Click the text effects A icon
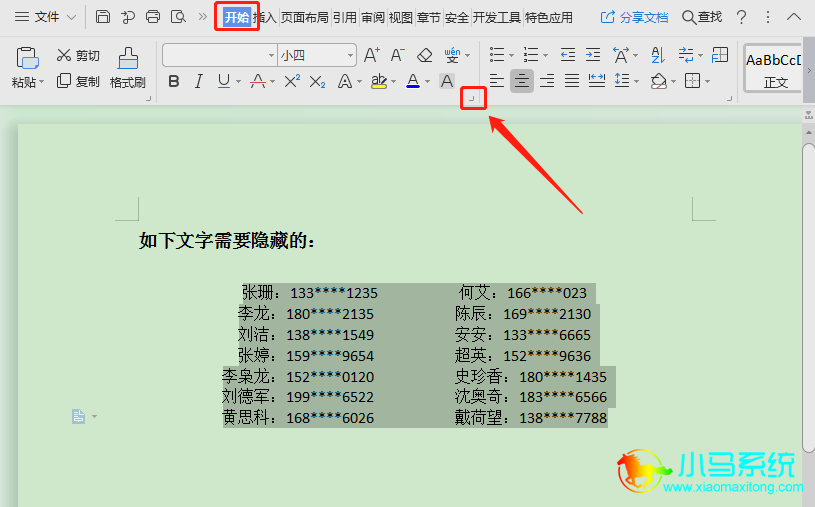Viewport: 815px width, 507px height. click(345, 81)
